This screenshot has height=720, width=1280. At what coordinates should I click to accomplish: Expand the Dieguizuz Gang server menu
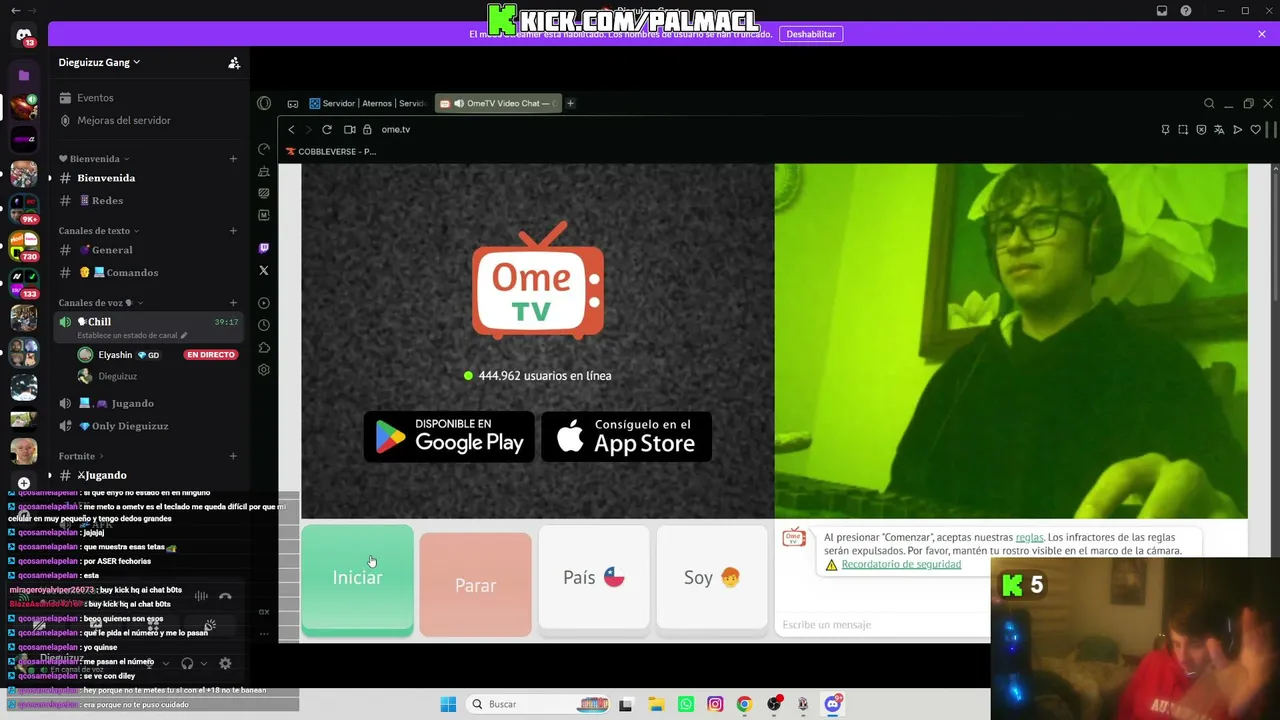(99, 62)
